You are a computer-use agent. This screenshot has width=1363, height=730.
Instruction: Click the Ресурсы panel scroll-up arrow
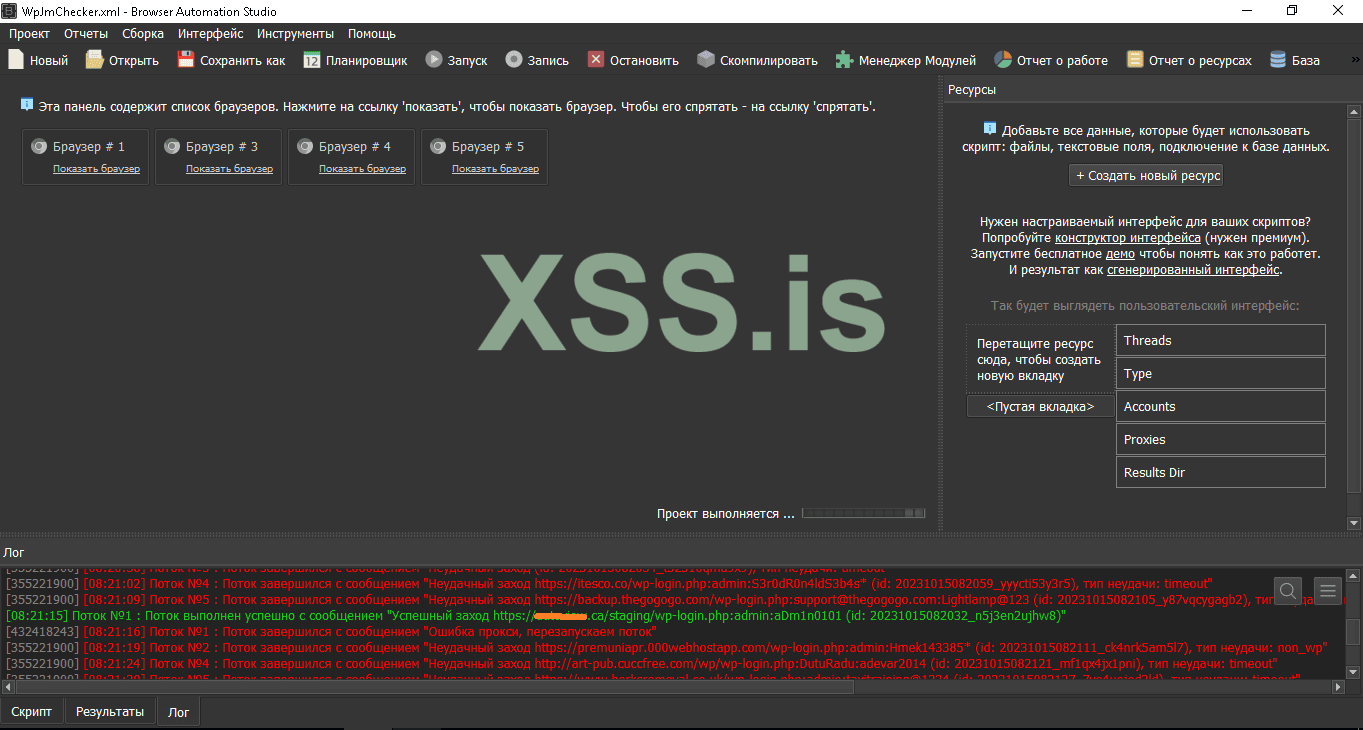click(1354, 114)
